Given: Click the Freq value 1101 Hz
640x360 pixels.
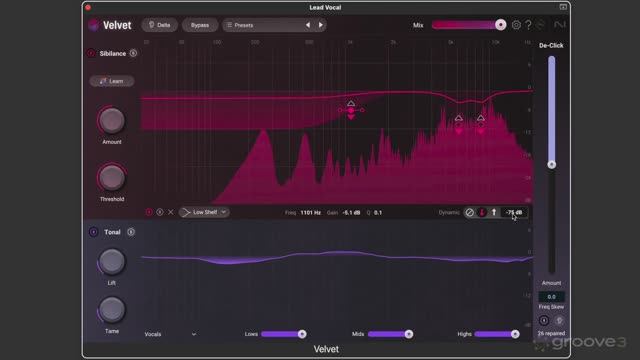Looking at the screenshot, I should (311, 213).
